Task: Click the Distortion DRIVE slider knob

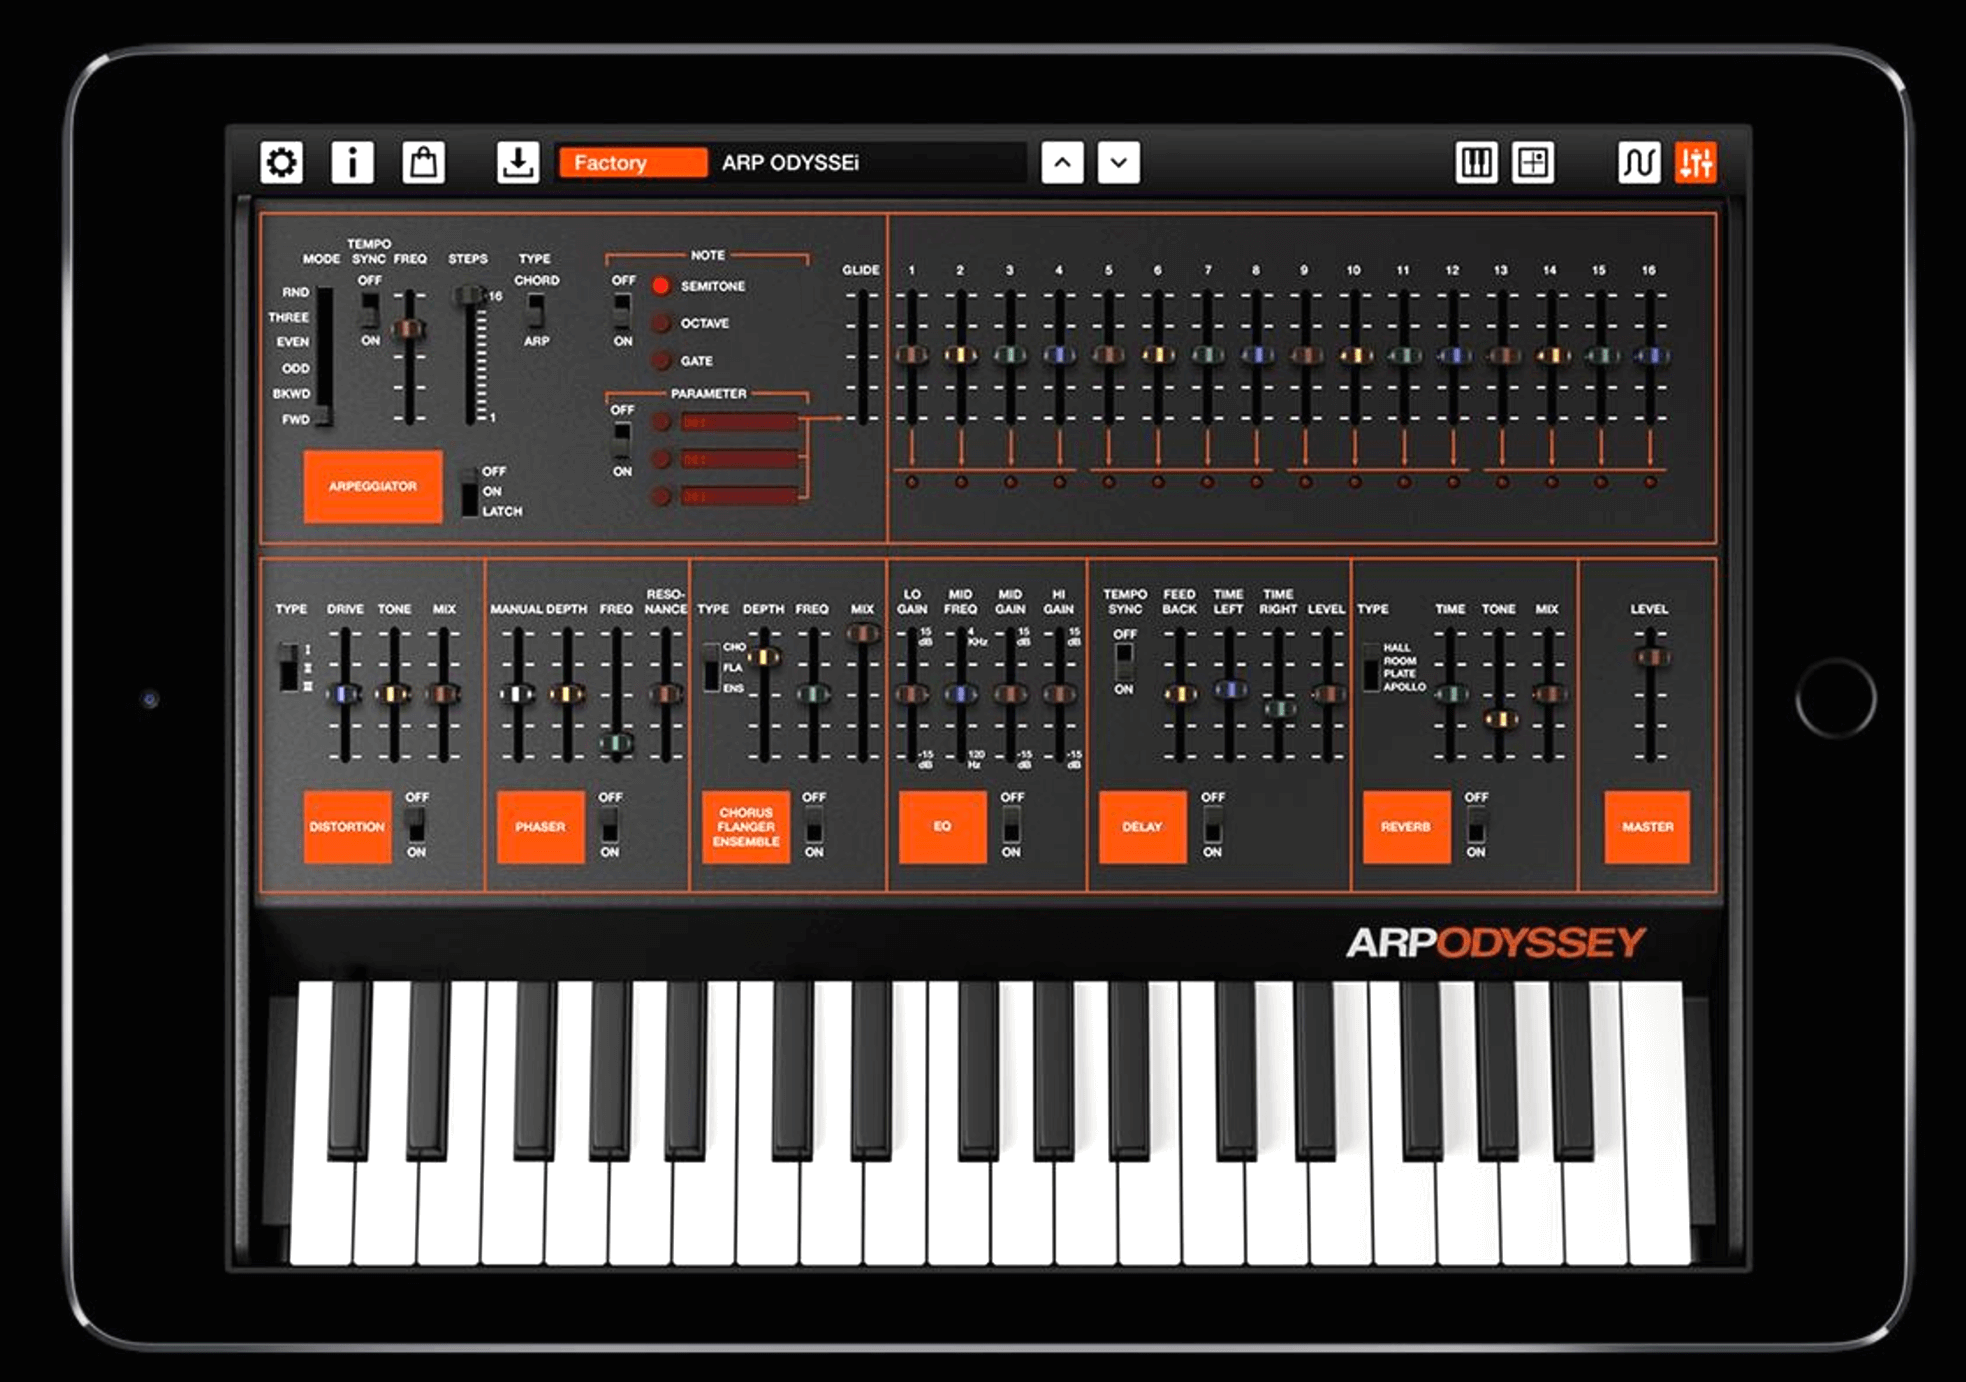Action: pos(345,694)
